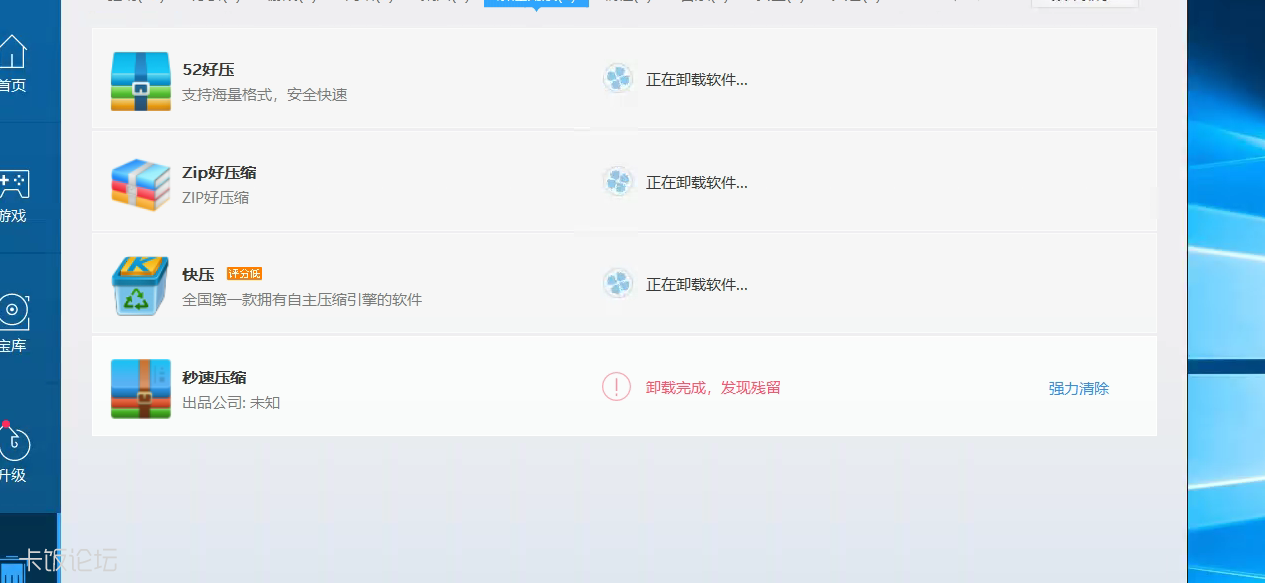This screenshot has height=583, width=1265.
Task: Select the 52好压 software name
Action: click(x=208, y=70)
